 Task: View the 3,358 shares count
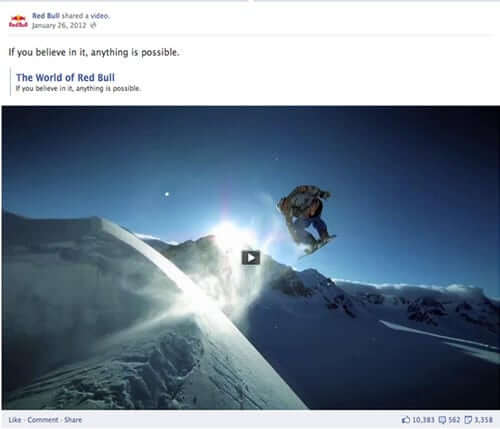click(x=483, y=420)
